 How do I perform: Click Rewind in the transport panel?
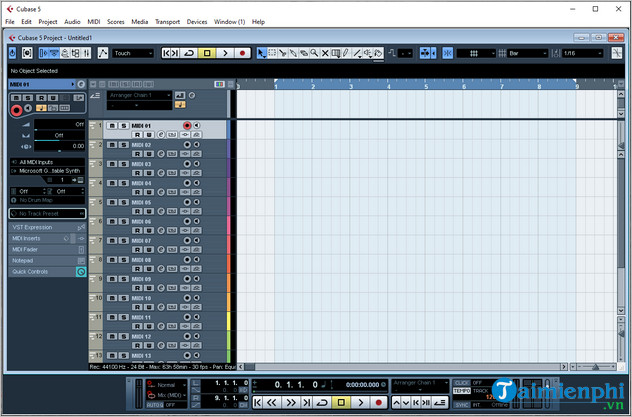[x=272, y=402]
